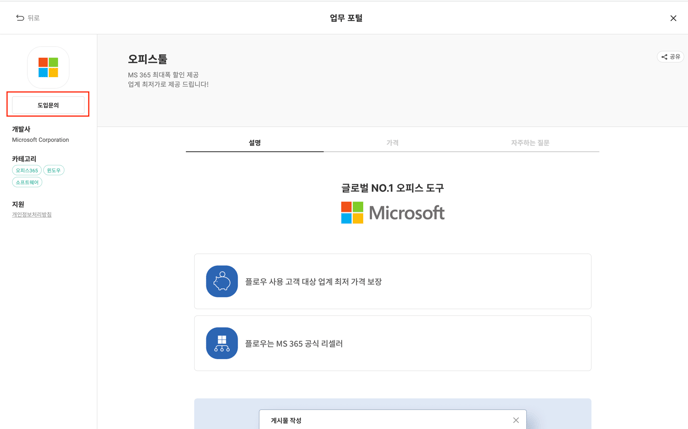Click the 'Microsoft Corporation' developer text
Viewport: 688px width, 429px height.
tap(40, 140)
